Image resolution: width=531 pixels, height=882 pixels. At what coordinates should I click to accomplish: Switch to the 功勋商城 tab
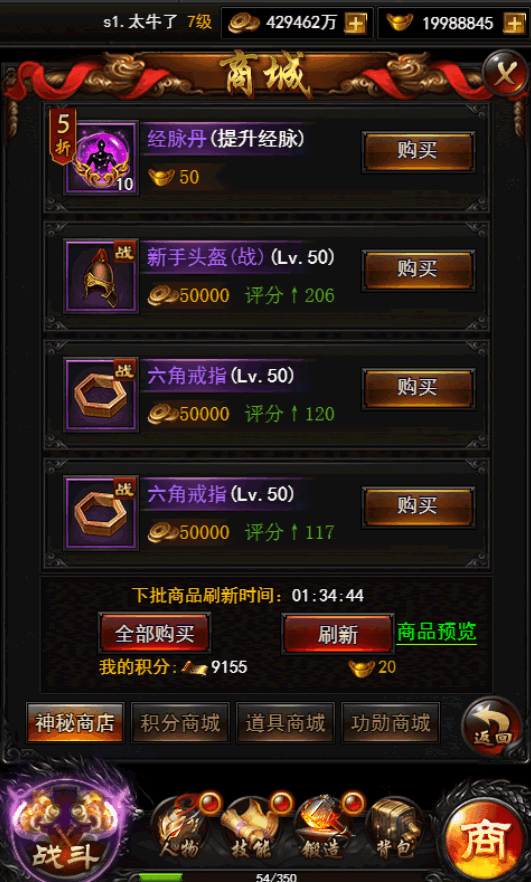tap(390, 723)
